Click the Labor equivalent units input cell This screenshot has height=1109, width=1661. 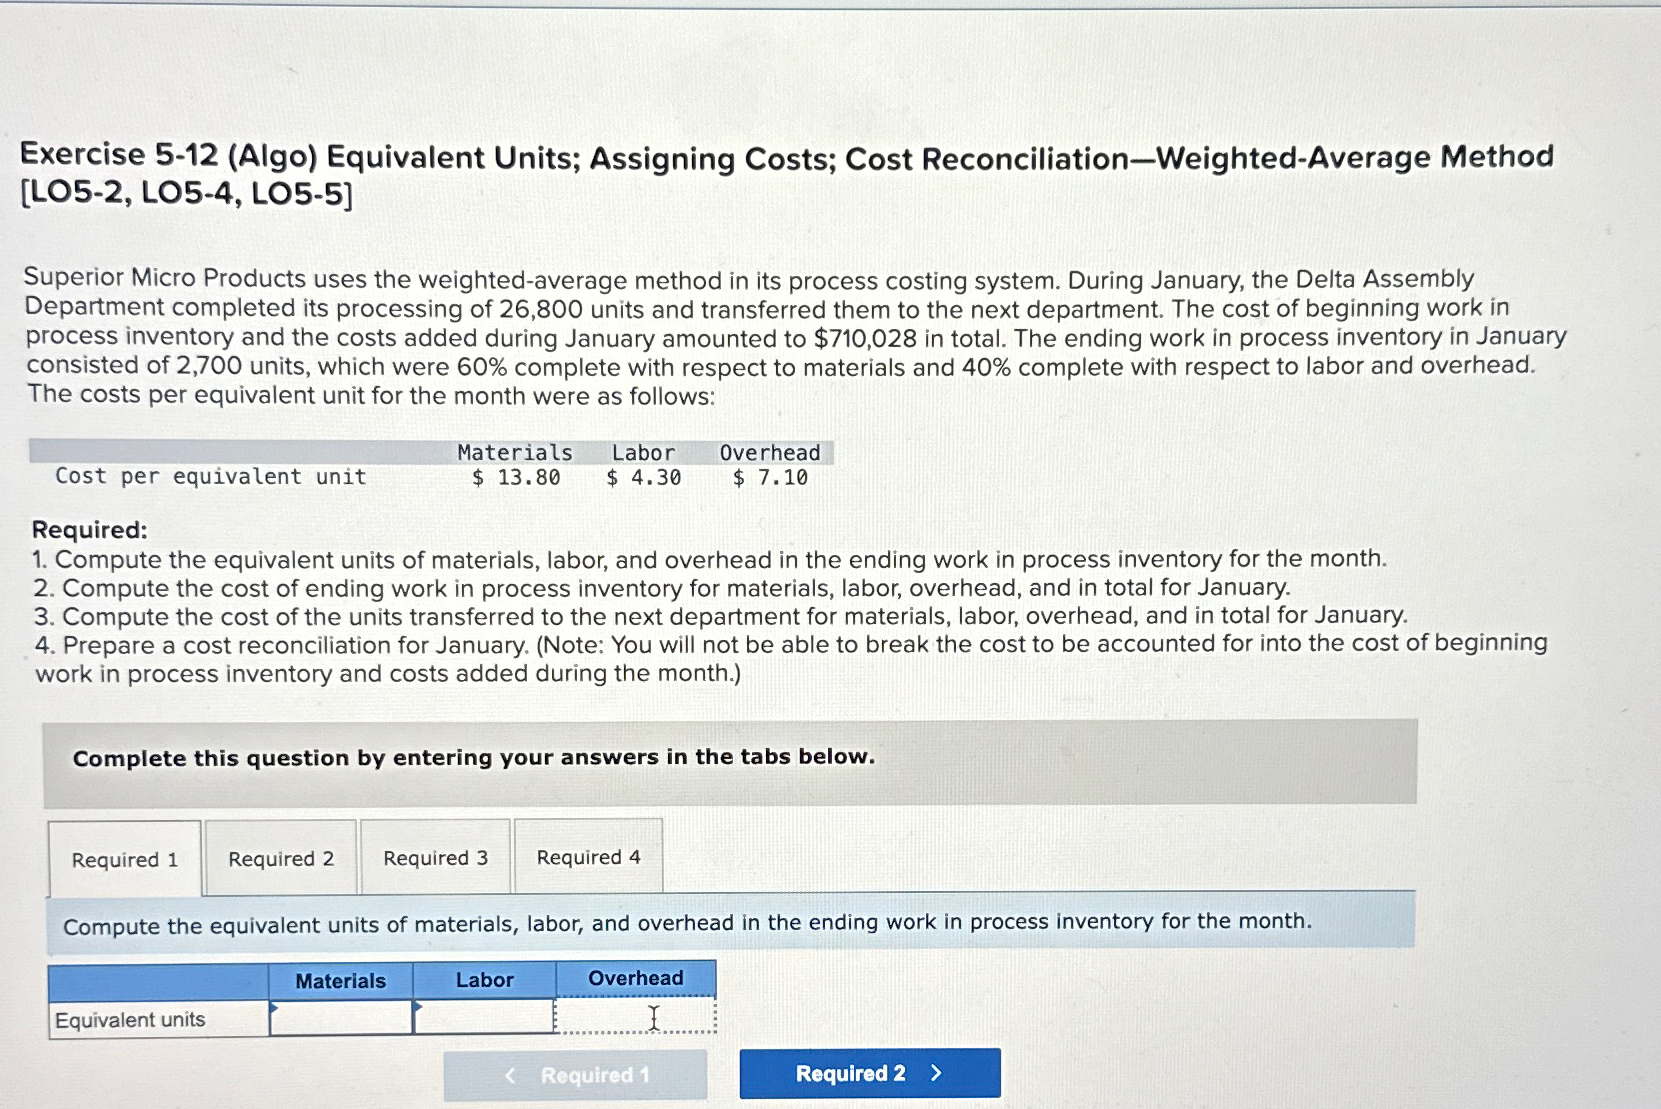(x=484, y=1017)
